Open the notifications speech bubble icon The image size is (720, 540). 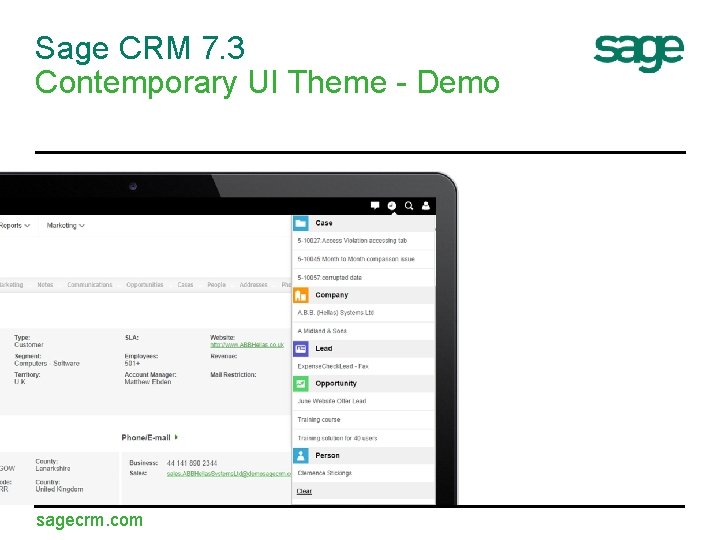(x=375, y=205)
